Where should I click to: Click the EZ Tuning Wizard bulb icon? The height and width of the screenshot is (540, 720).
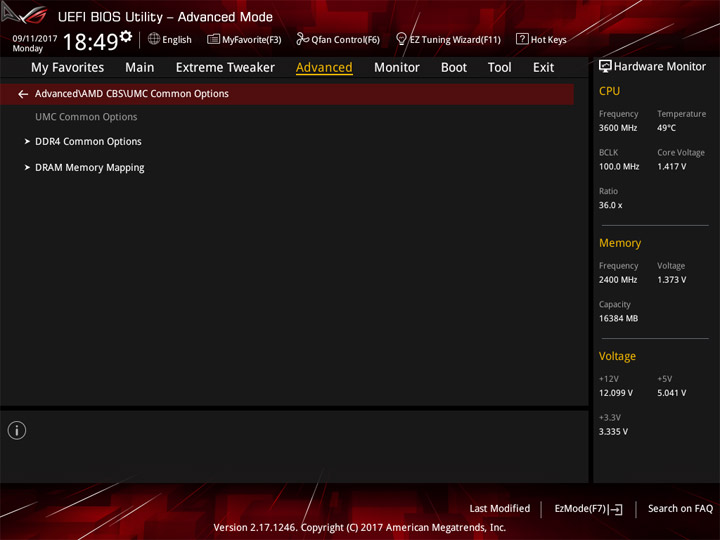(x=401, y=39)
